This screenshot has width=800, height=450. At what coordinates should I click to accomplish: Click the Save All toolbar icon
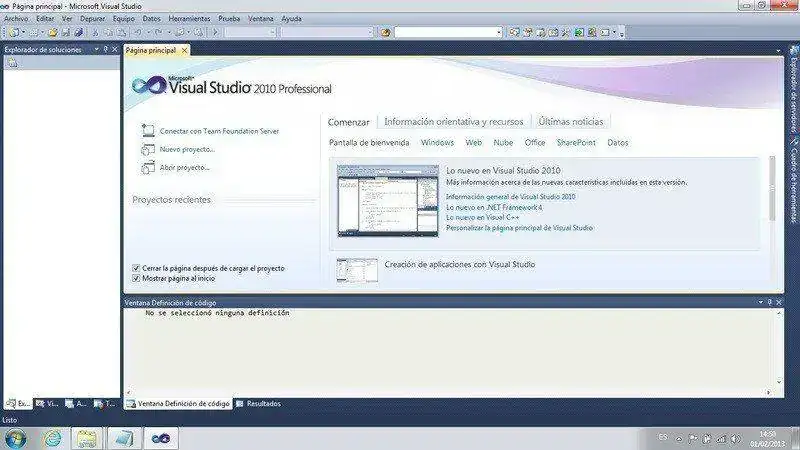coord(79,32)
